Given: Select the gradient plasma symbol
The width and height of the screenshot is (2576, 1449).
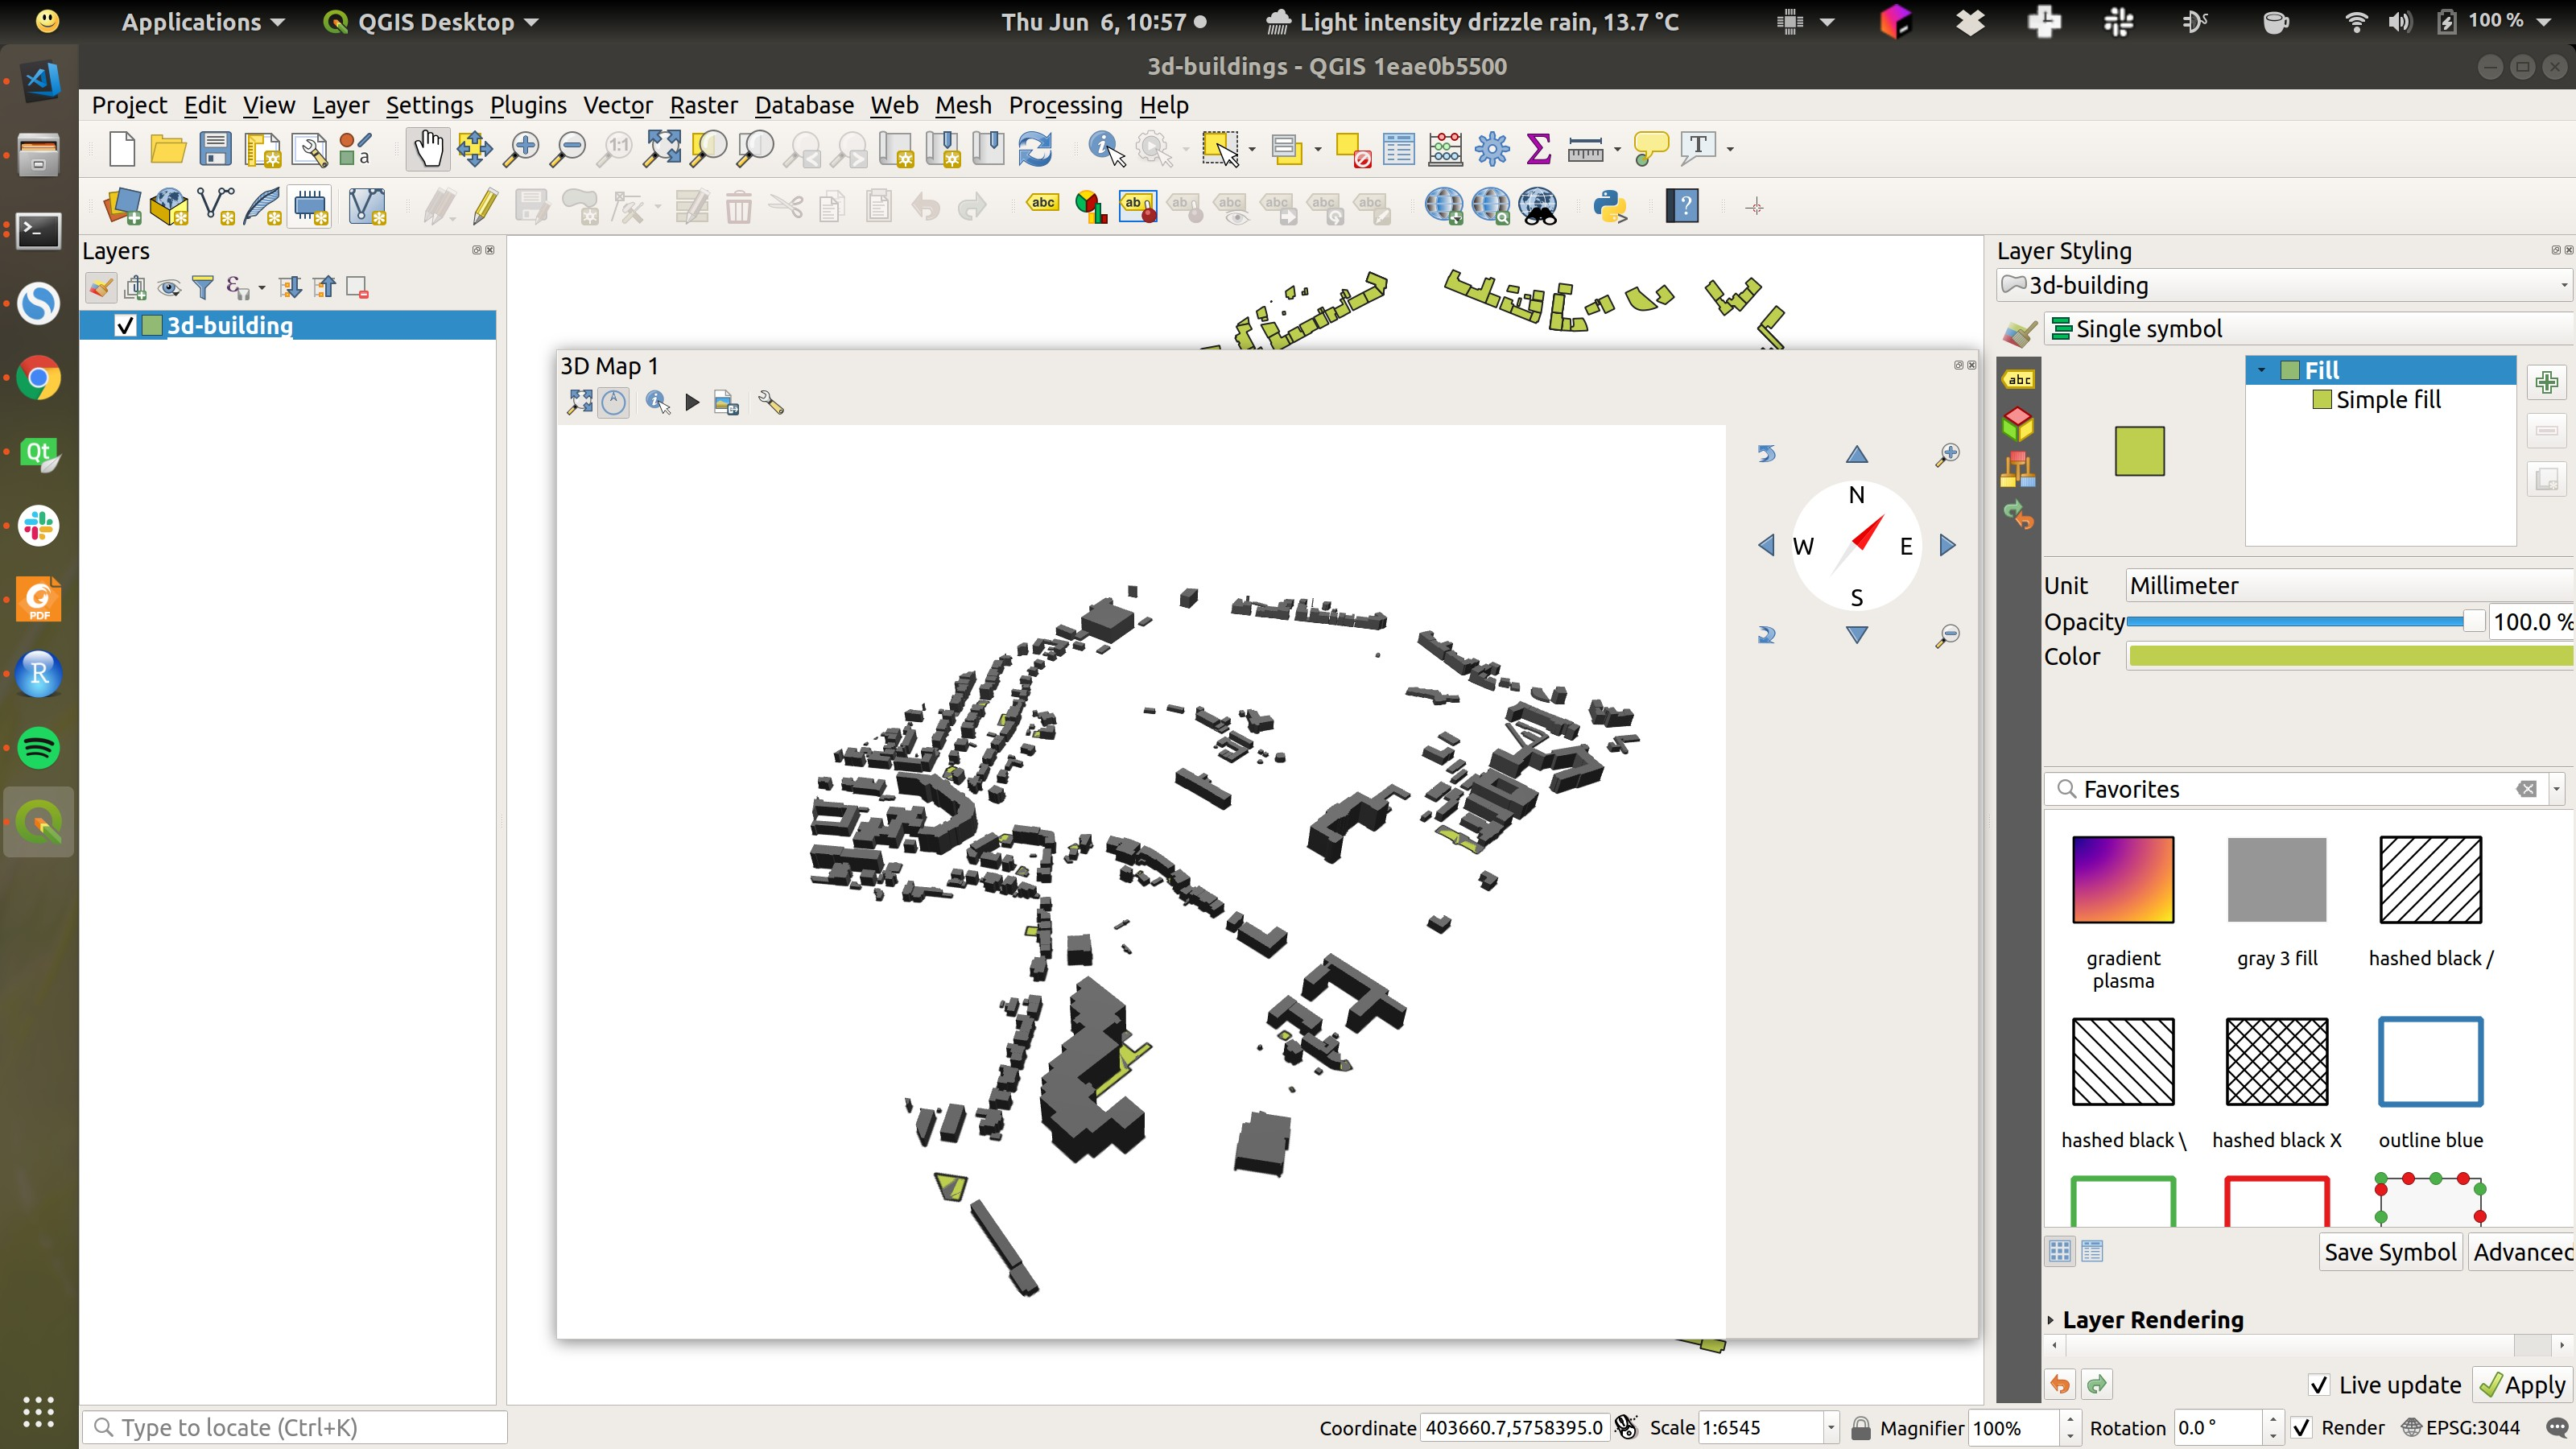Looking at the screenshot, I should click(x=2123, y=880).
